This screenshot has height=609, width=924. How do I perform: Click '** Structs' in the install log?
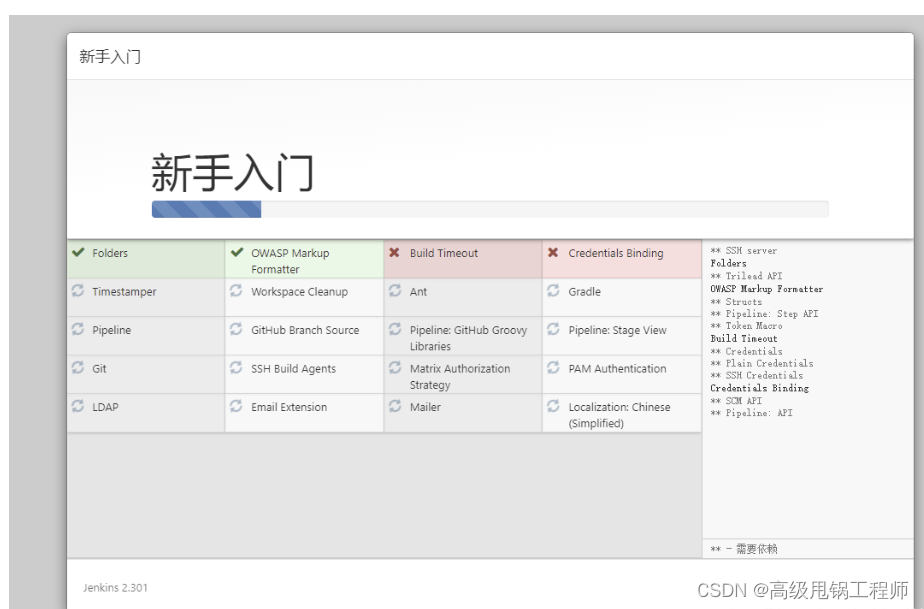[x=736, y=301]
